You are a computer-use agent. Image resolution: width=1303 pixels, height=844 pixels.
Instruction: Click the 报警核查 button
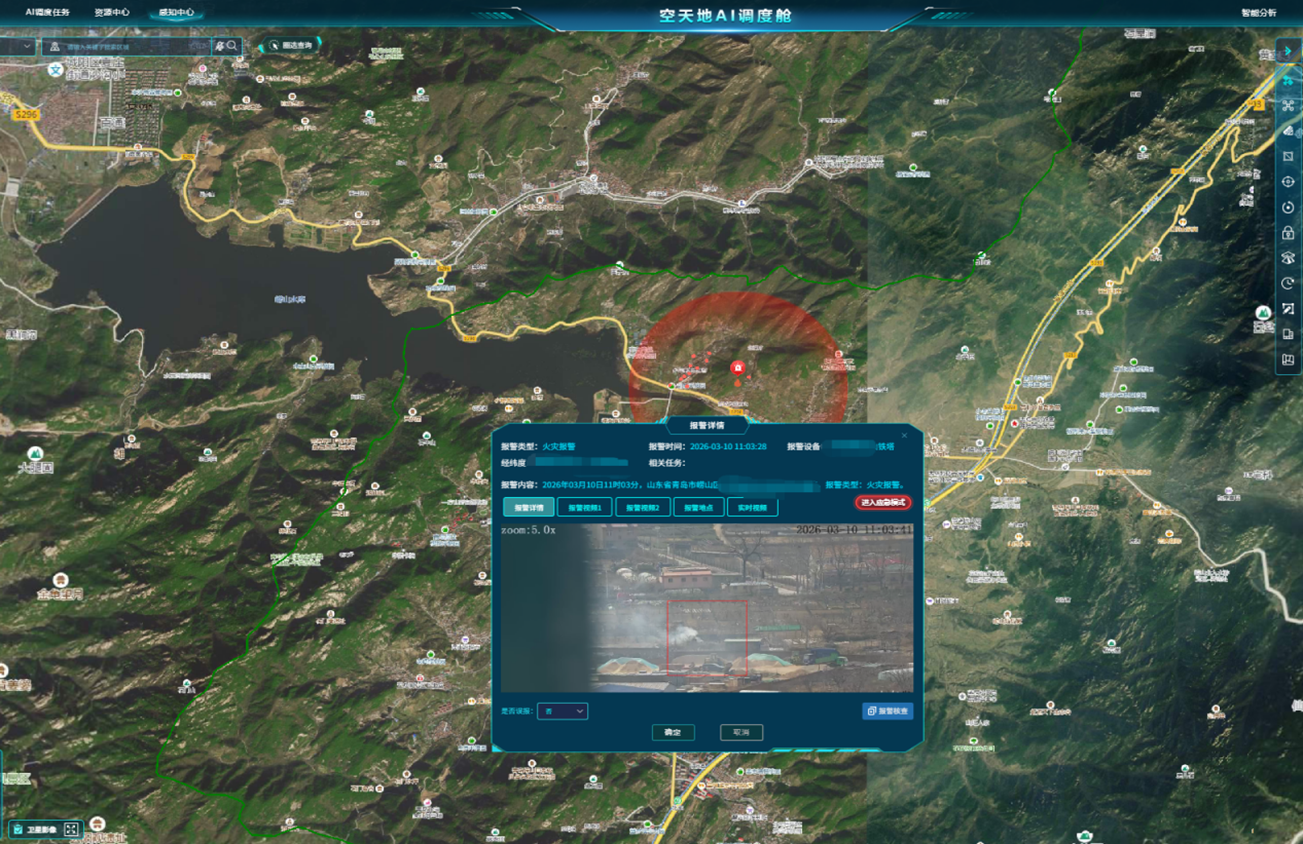887,711
